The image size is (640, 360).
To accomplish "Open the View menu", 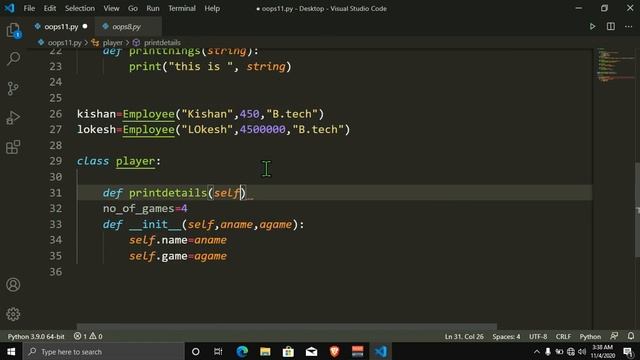I will [x=111, y=8].
